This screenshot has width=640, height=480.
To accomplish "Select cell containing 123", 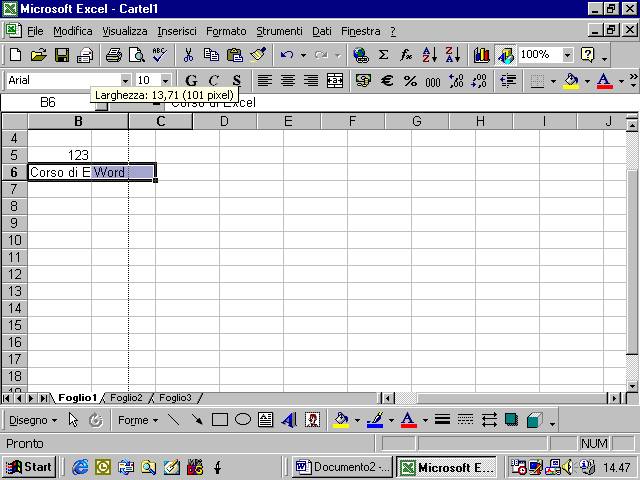I will coord(60,155).
